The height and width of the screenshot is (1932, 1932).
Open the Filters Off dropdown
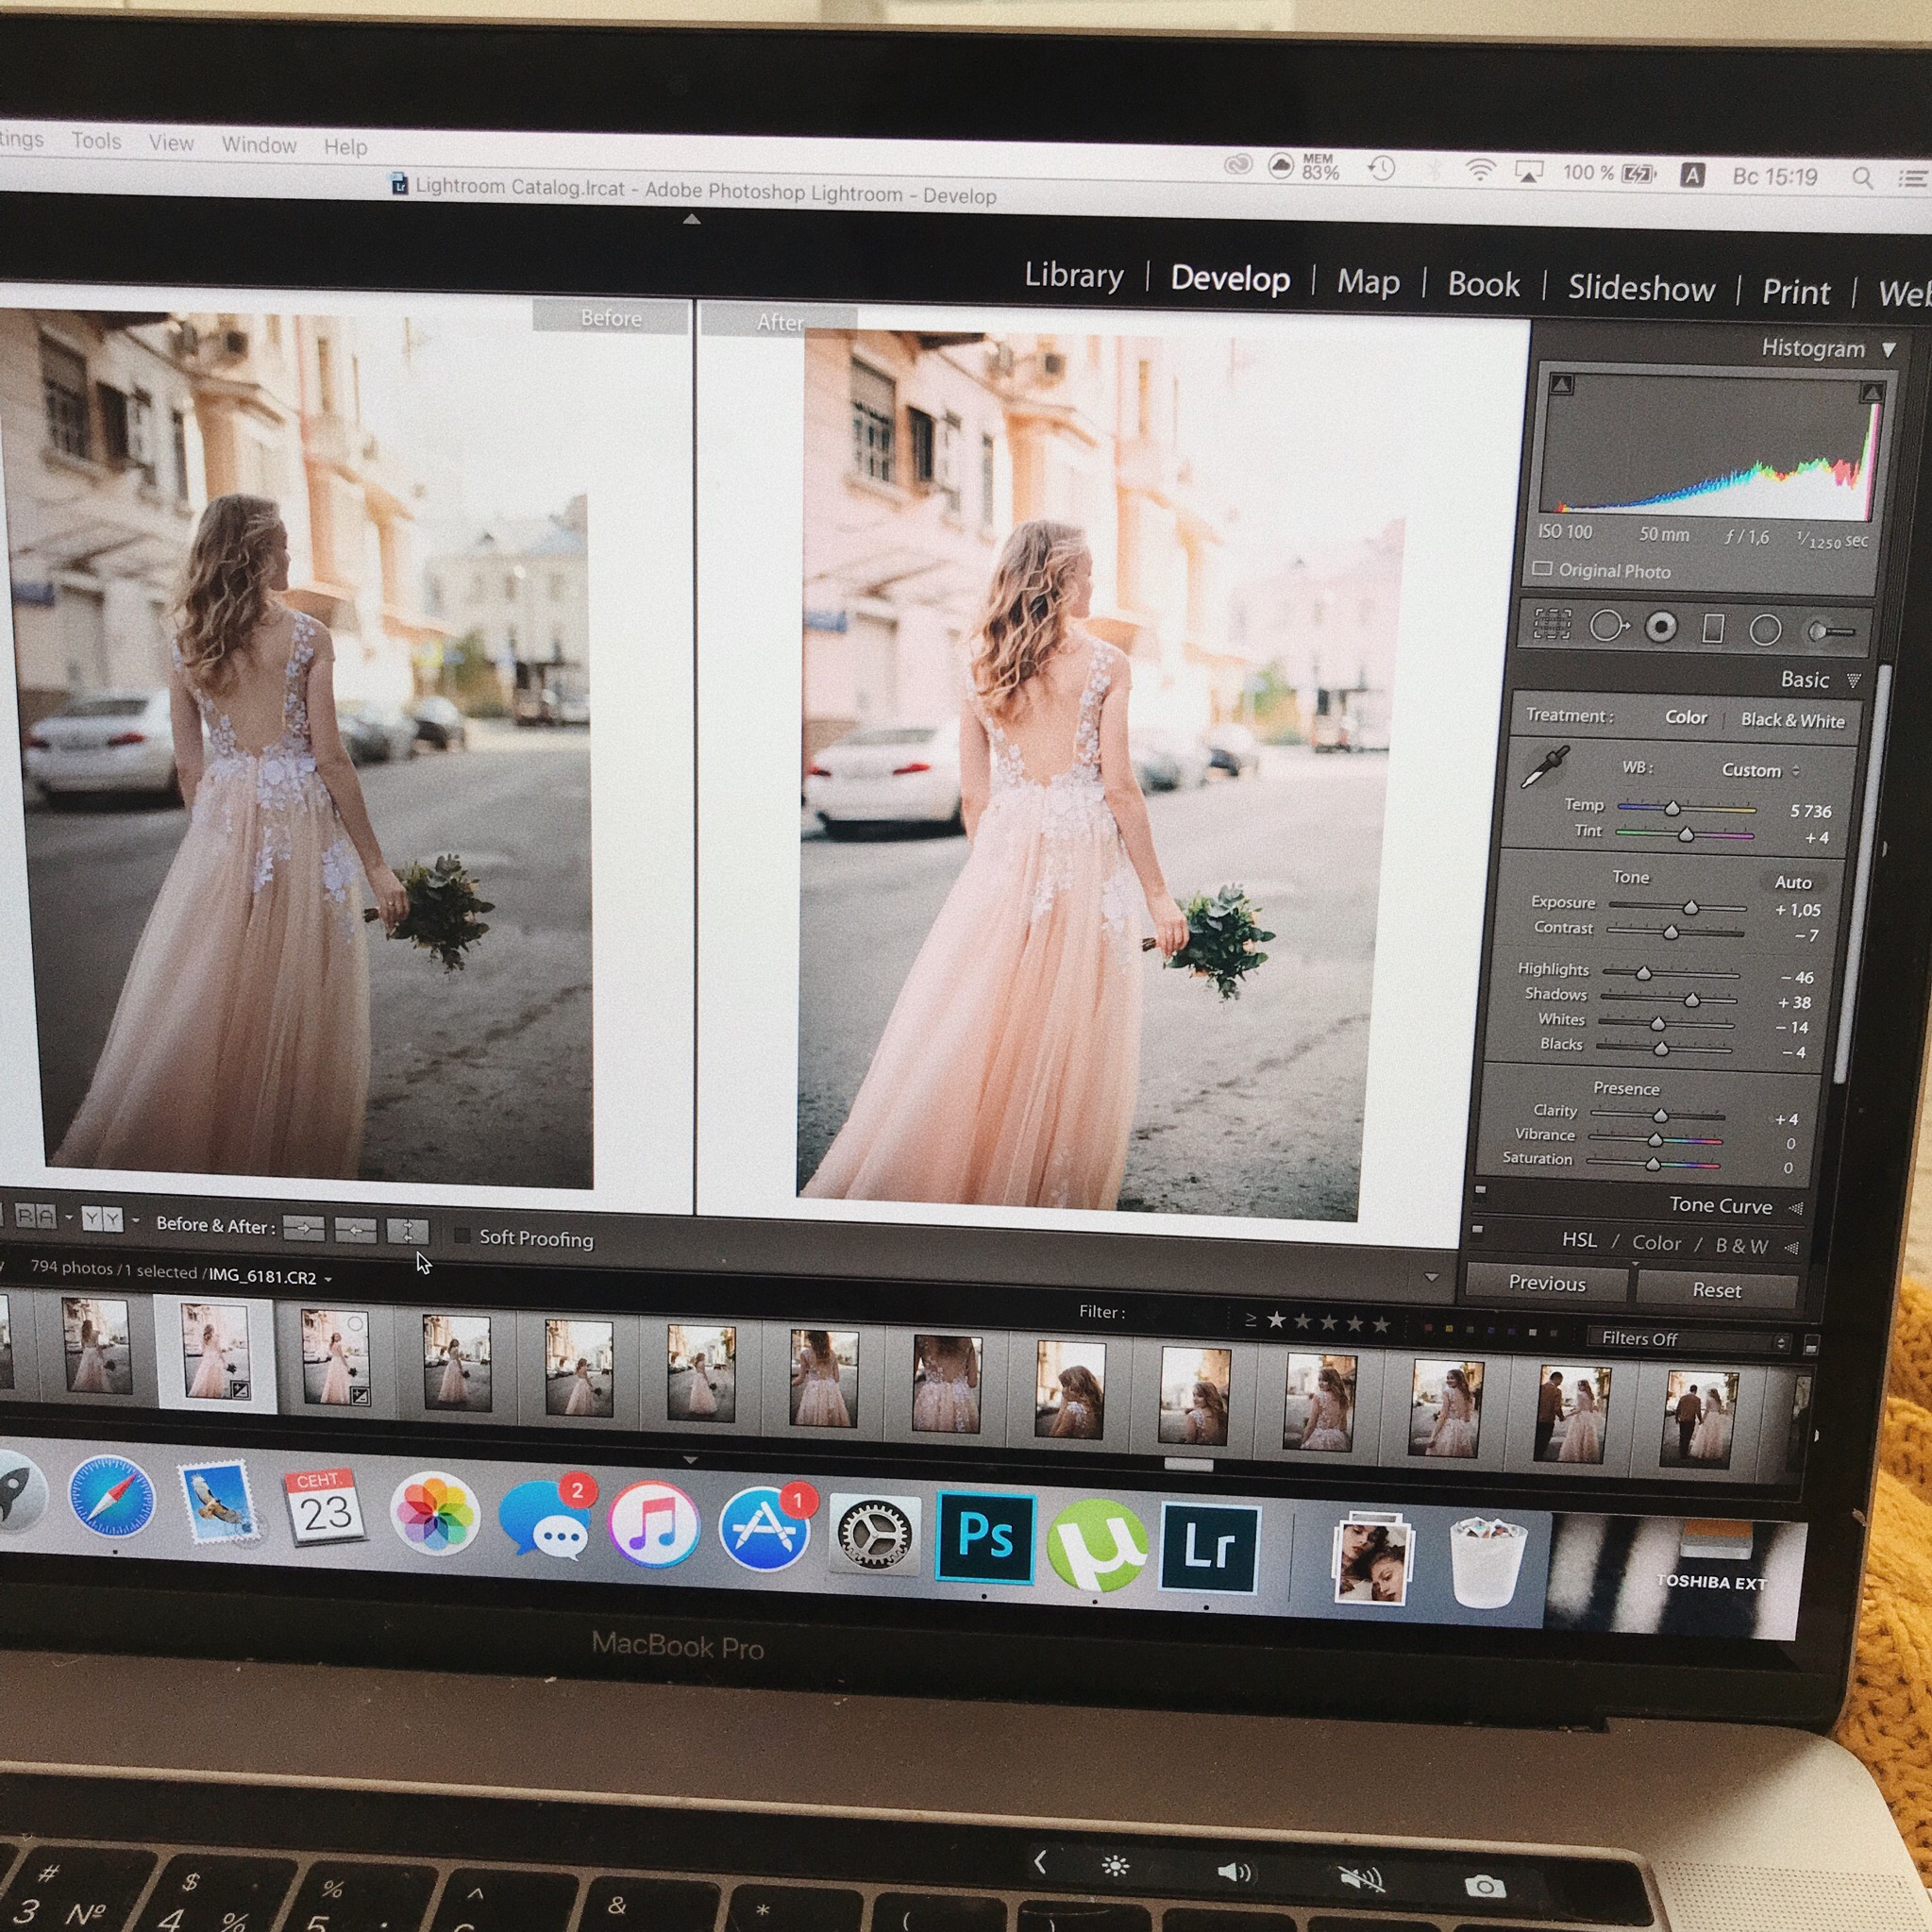[x=1690, y=1340]
